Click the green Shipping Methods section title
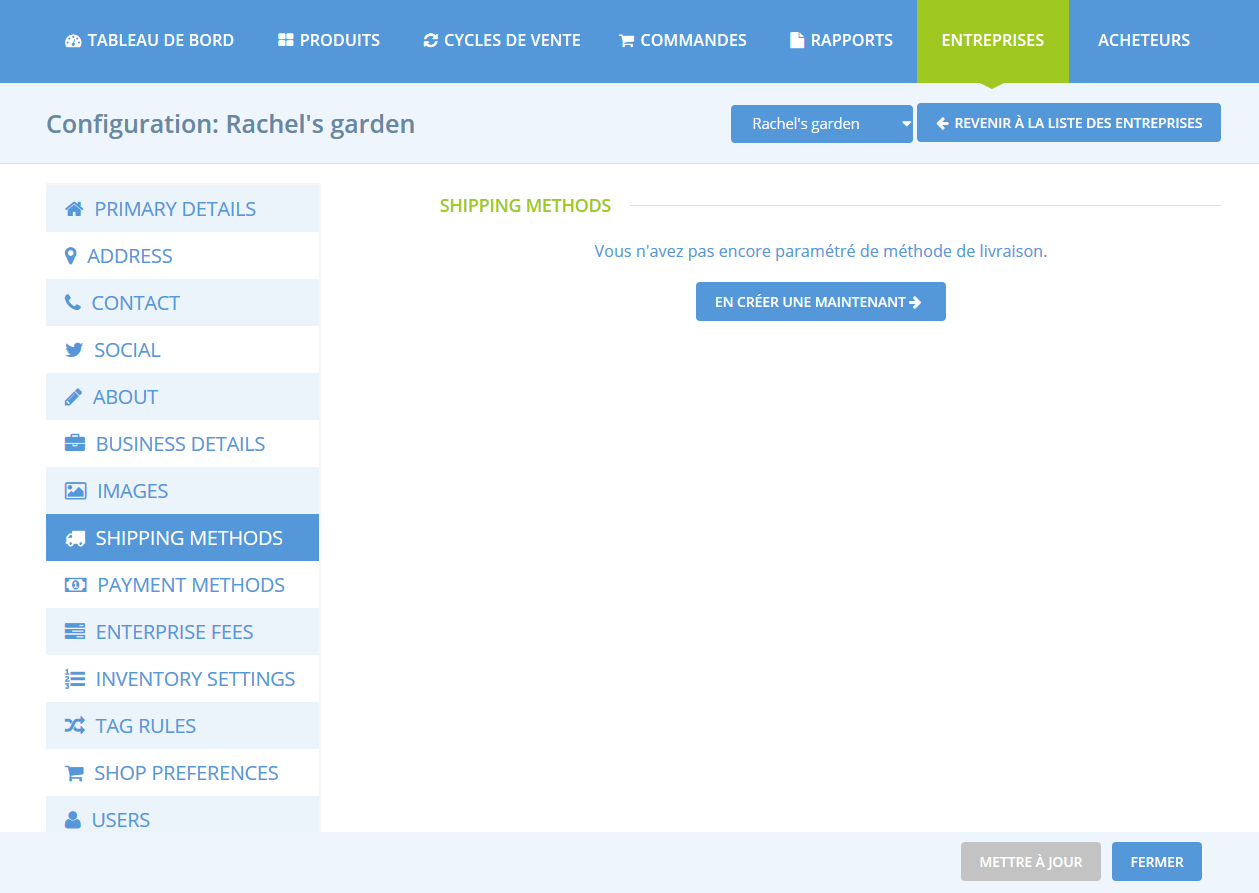1259x893 pixels. coord(525,206)
